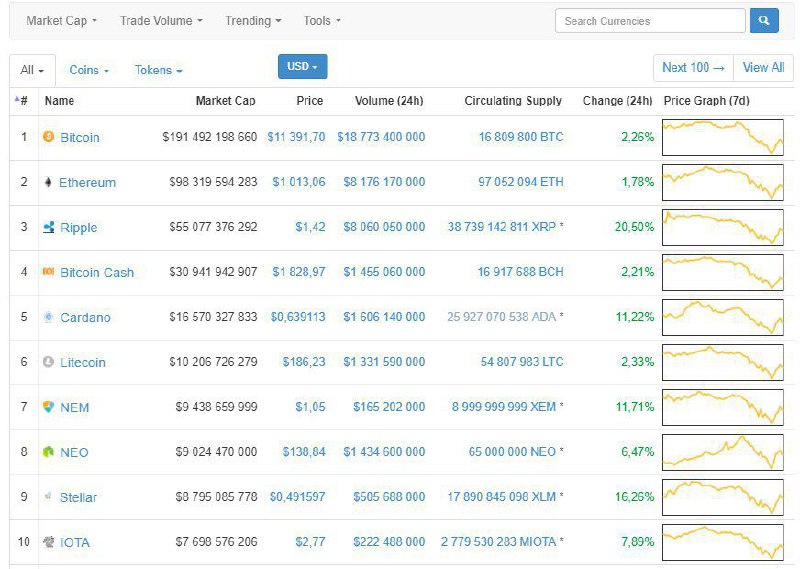800x569 pixels.
Task: Open the Ripple 7d price graph
Action: (722, 227)
